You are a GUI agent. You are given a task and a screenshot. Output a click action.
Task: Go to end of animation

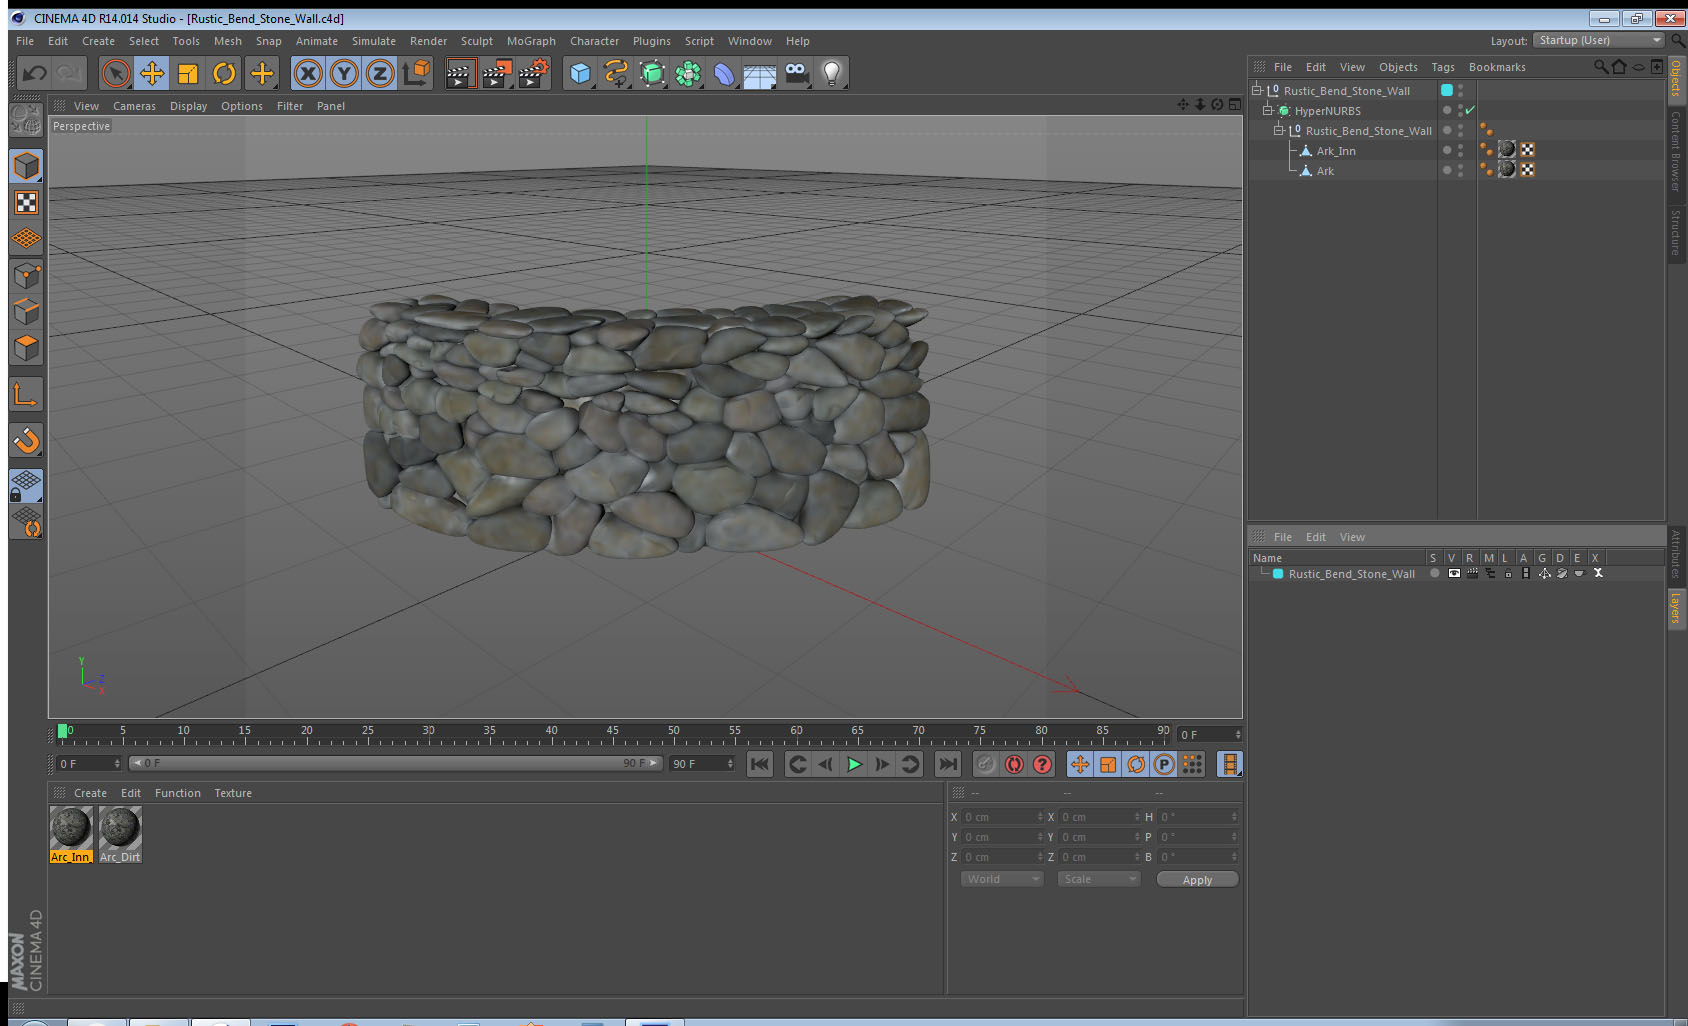[x=947, y=764]
